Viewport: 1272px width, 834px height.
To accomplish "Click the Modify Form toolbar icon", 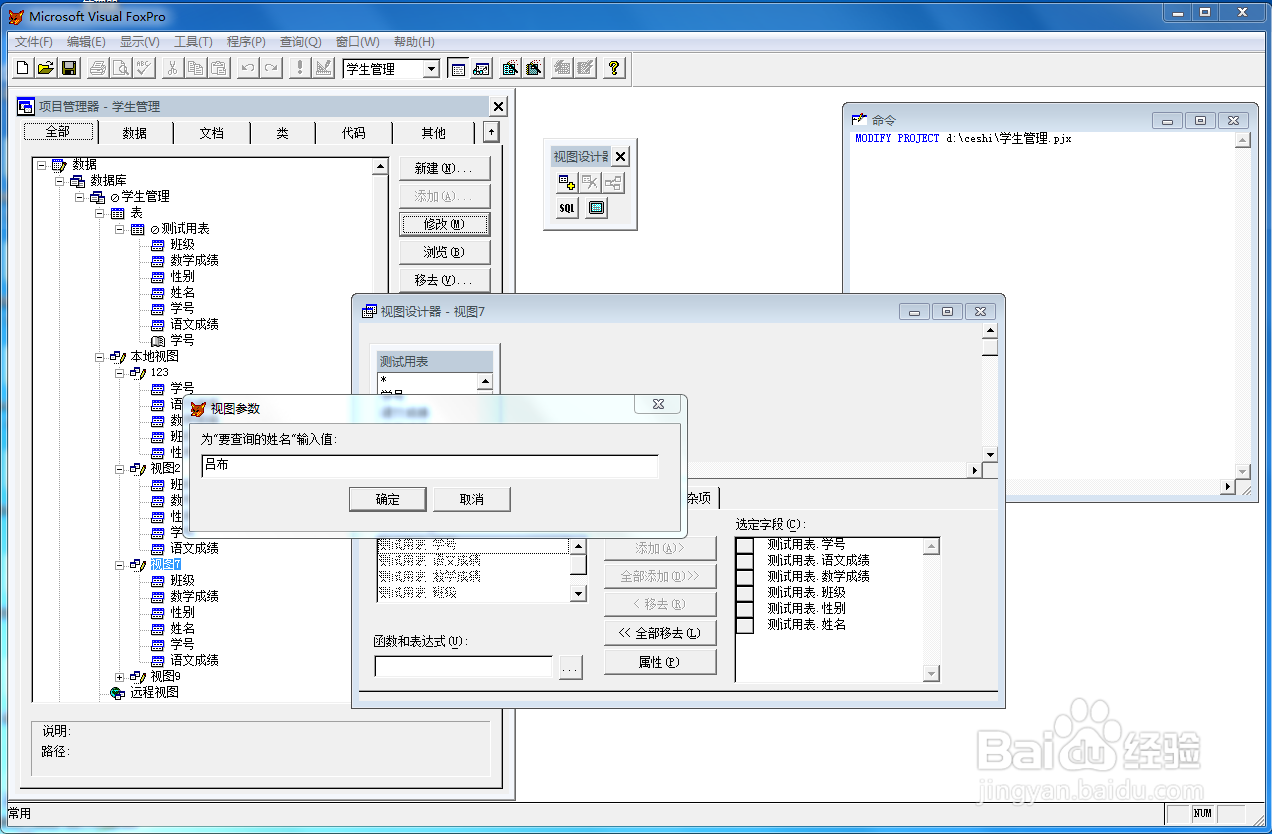I will click(x=322, y=68).
